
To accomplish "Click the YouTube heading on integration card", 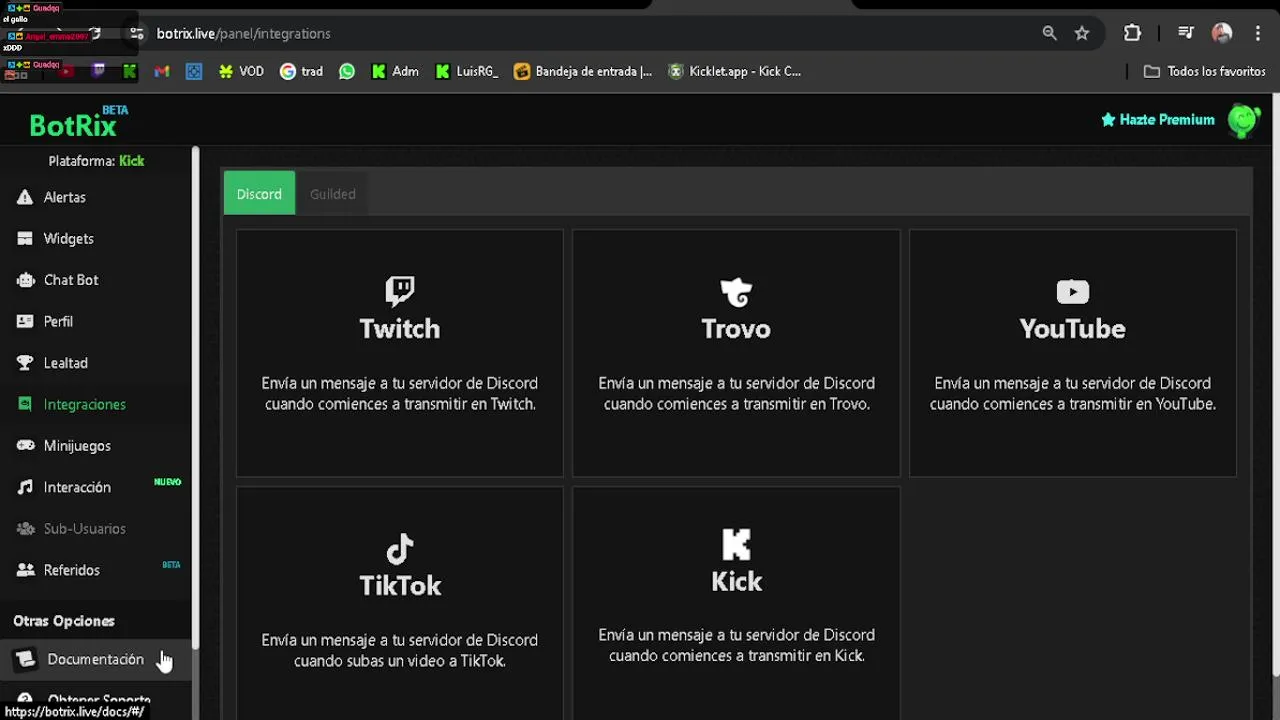I will coord(1073,329).
